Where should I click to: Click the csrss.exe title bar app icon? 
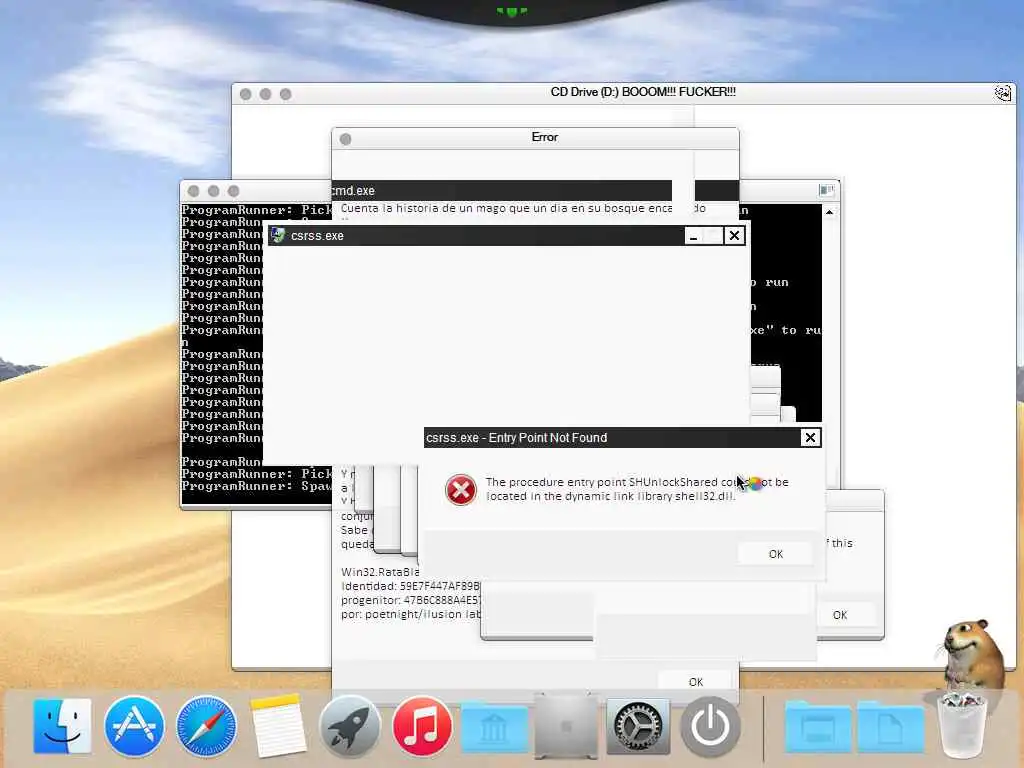(278, 235)
